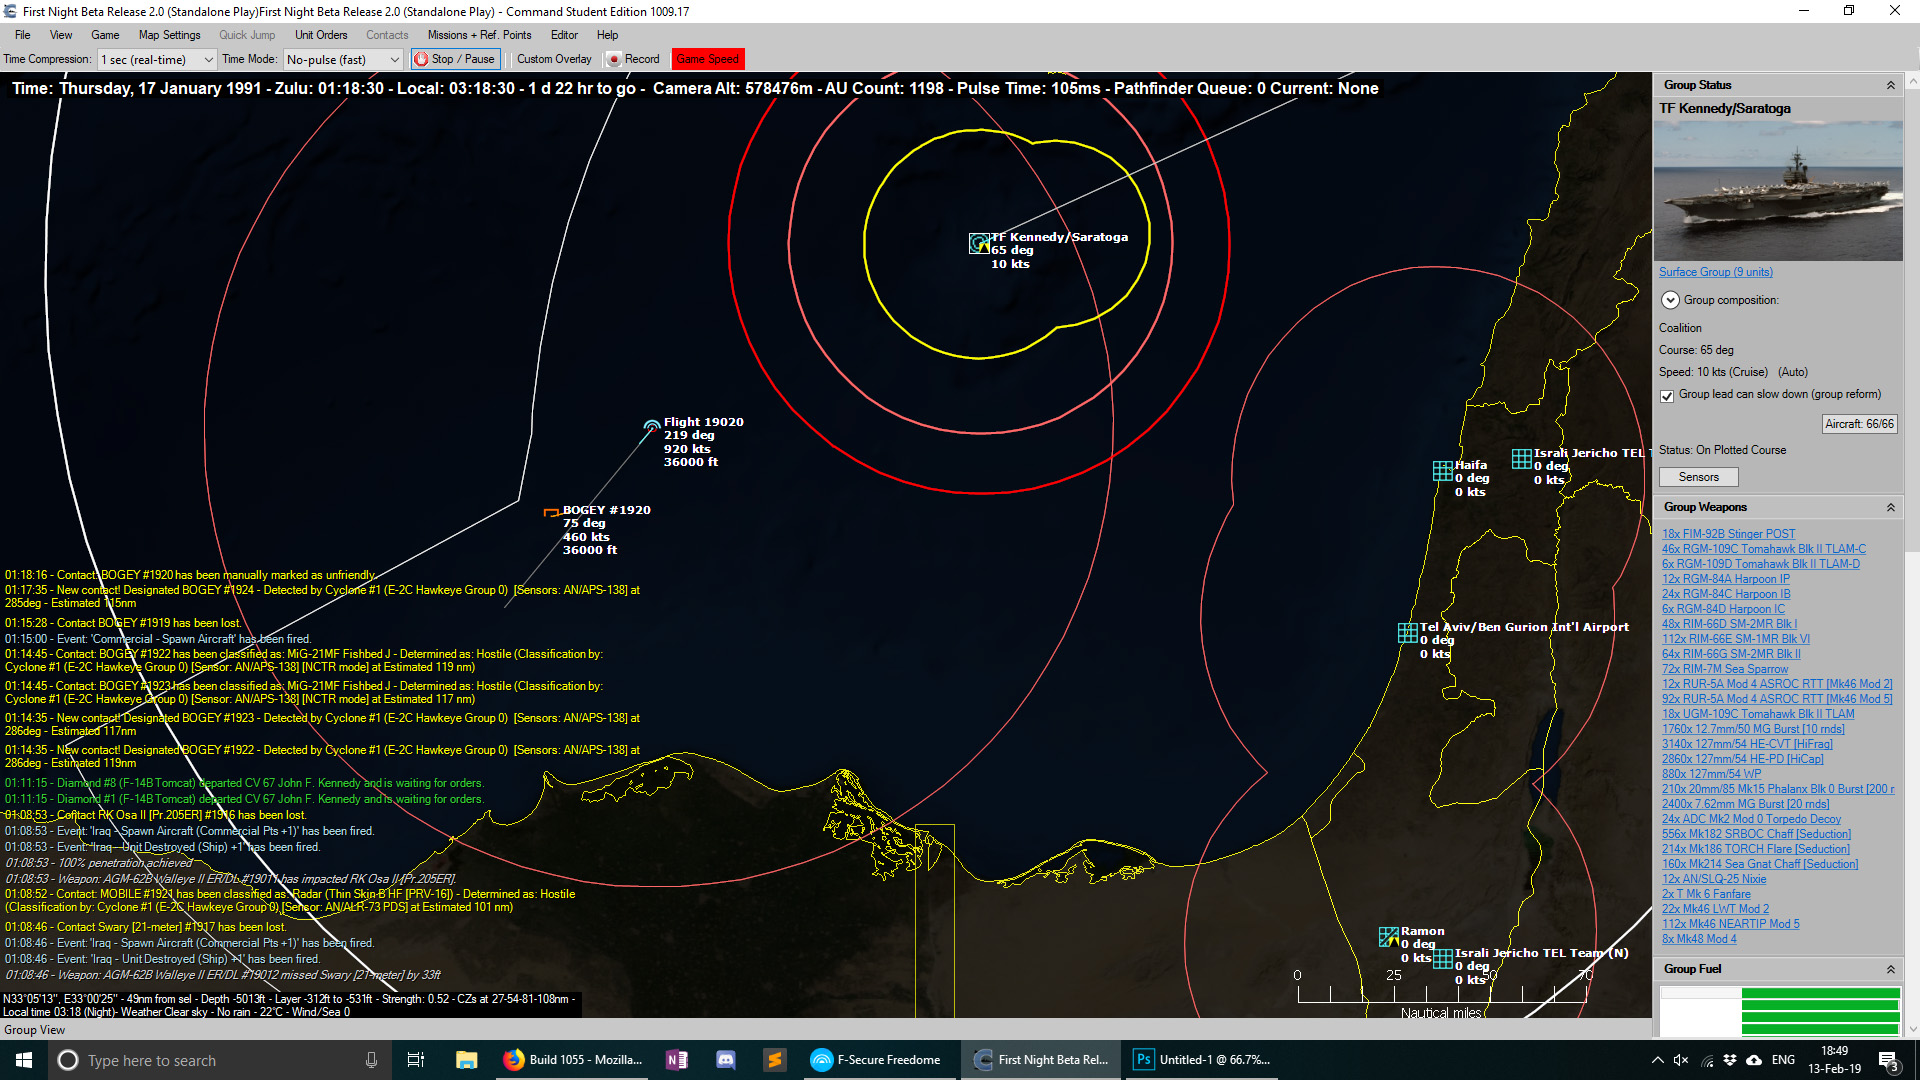Click the BOGEY #1920 hostile contact symbol
Image resolution: width=1920 pixels, height=1080 pixels.
[x=551, y=511]
